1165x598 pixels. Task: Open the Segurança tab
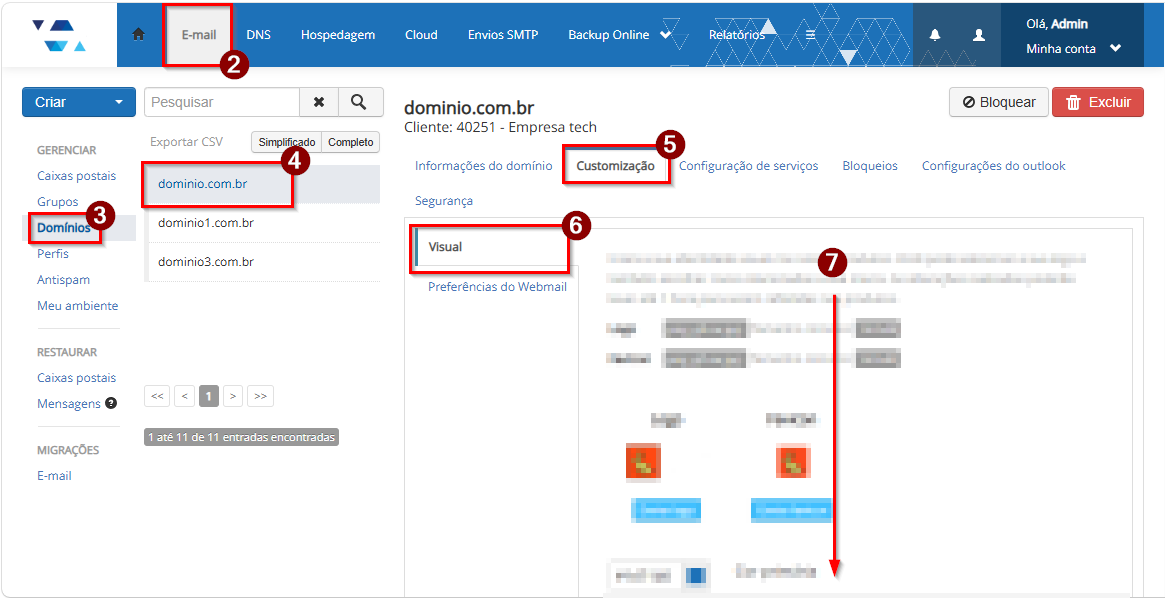444,201
